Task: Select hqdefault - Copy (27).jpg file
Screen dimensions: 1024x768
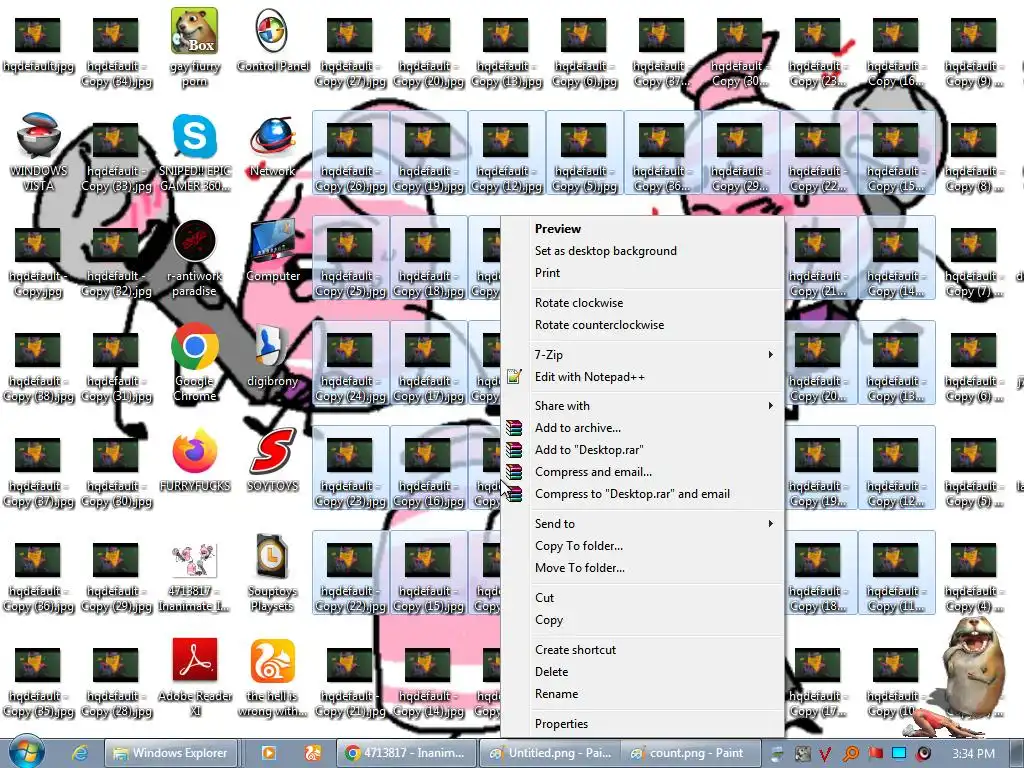Action: pyautogui.click(x=350, y=52)
